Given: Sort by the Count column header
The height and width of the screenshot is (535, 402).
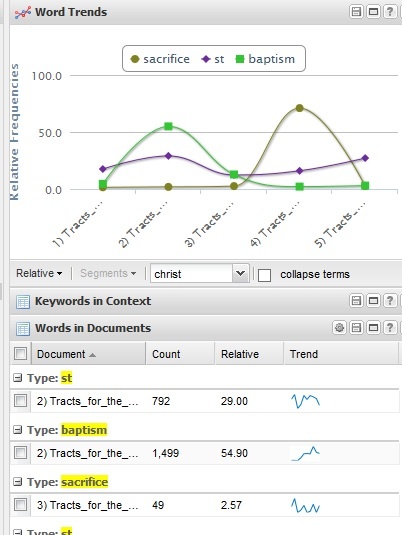Looking at the screenshot, I should pos(180,354).
